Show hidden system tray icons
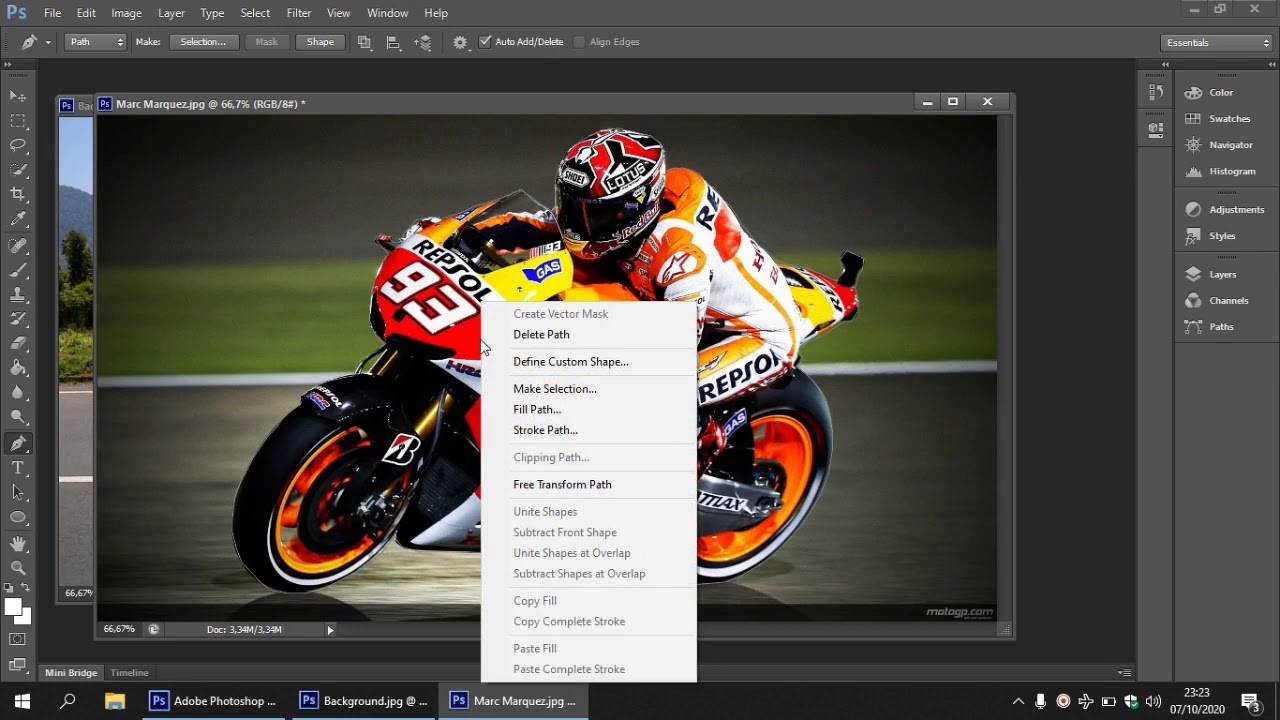Viewport: 1280px width, 720px height. click(x=1018, y=701)
